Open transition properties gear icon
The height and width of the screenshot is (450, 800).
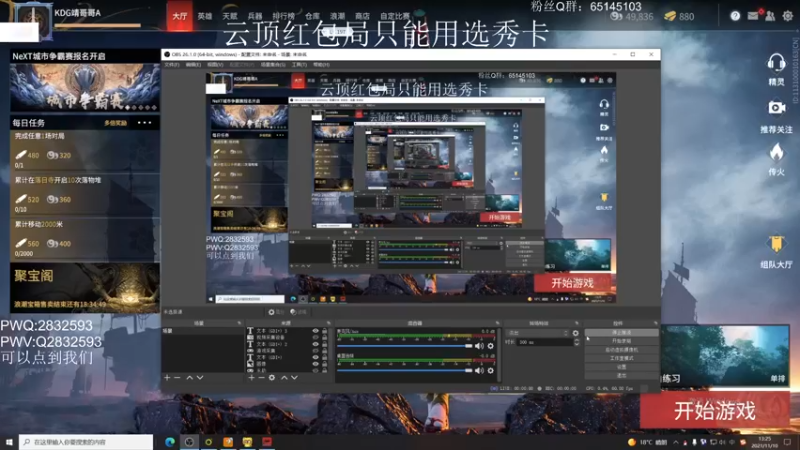(x=576, y=333)
